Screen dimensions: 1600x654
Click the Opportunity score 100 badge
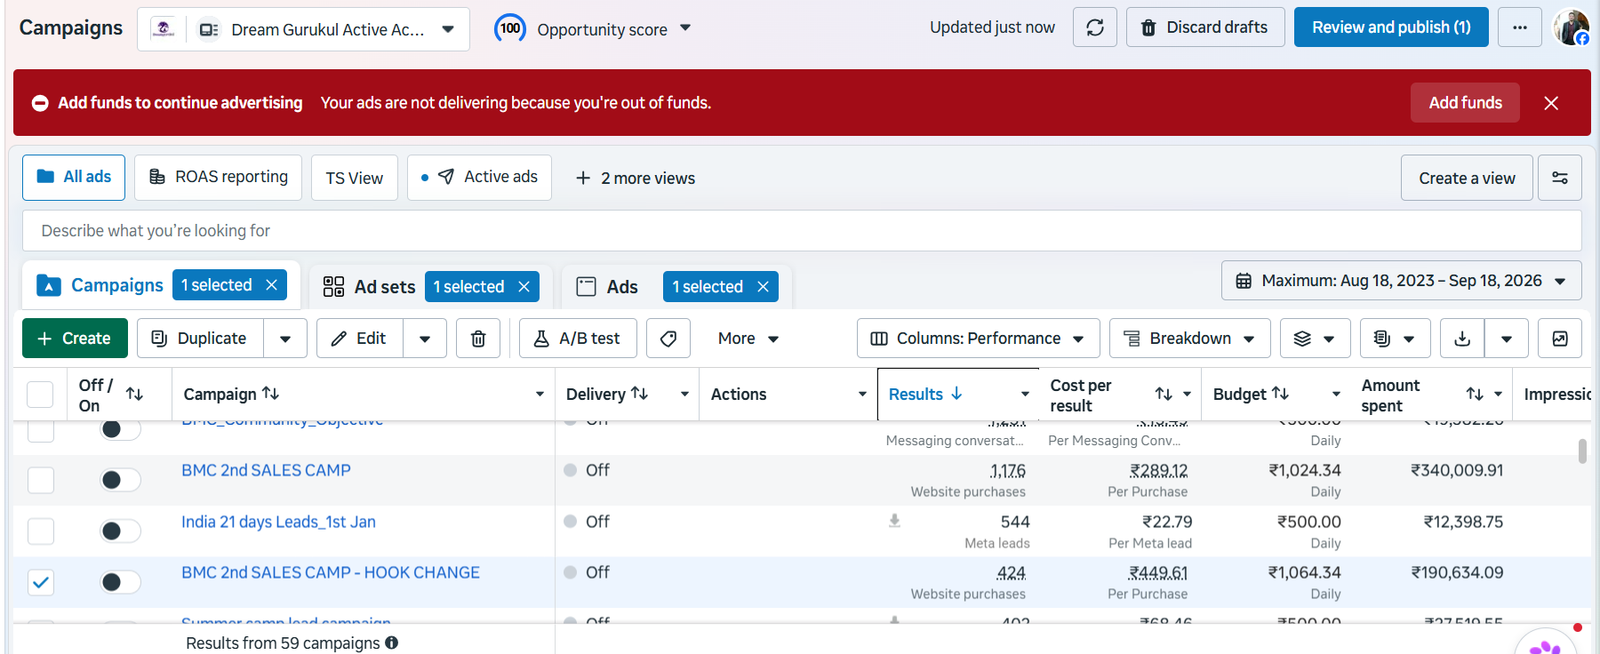tap(510, 28)
